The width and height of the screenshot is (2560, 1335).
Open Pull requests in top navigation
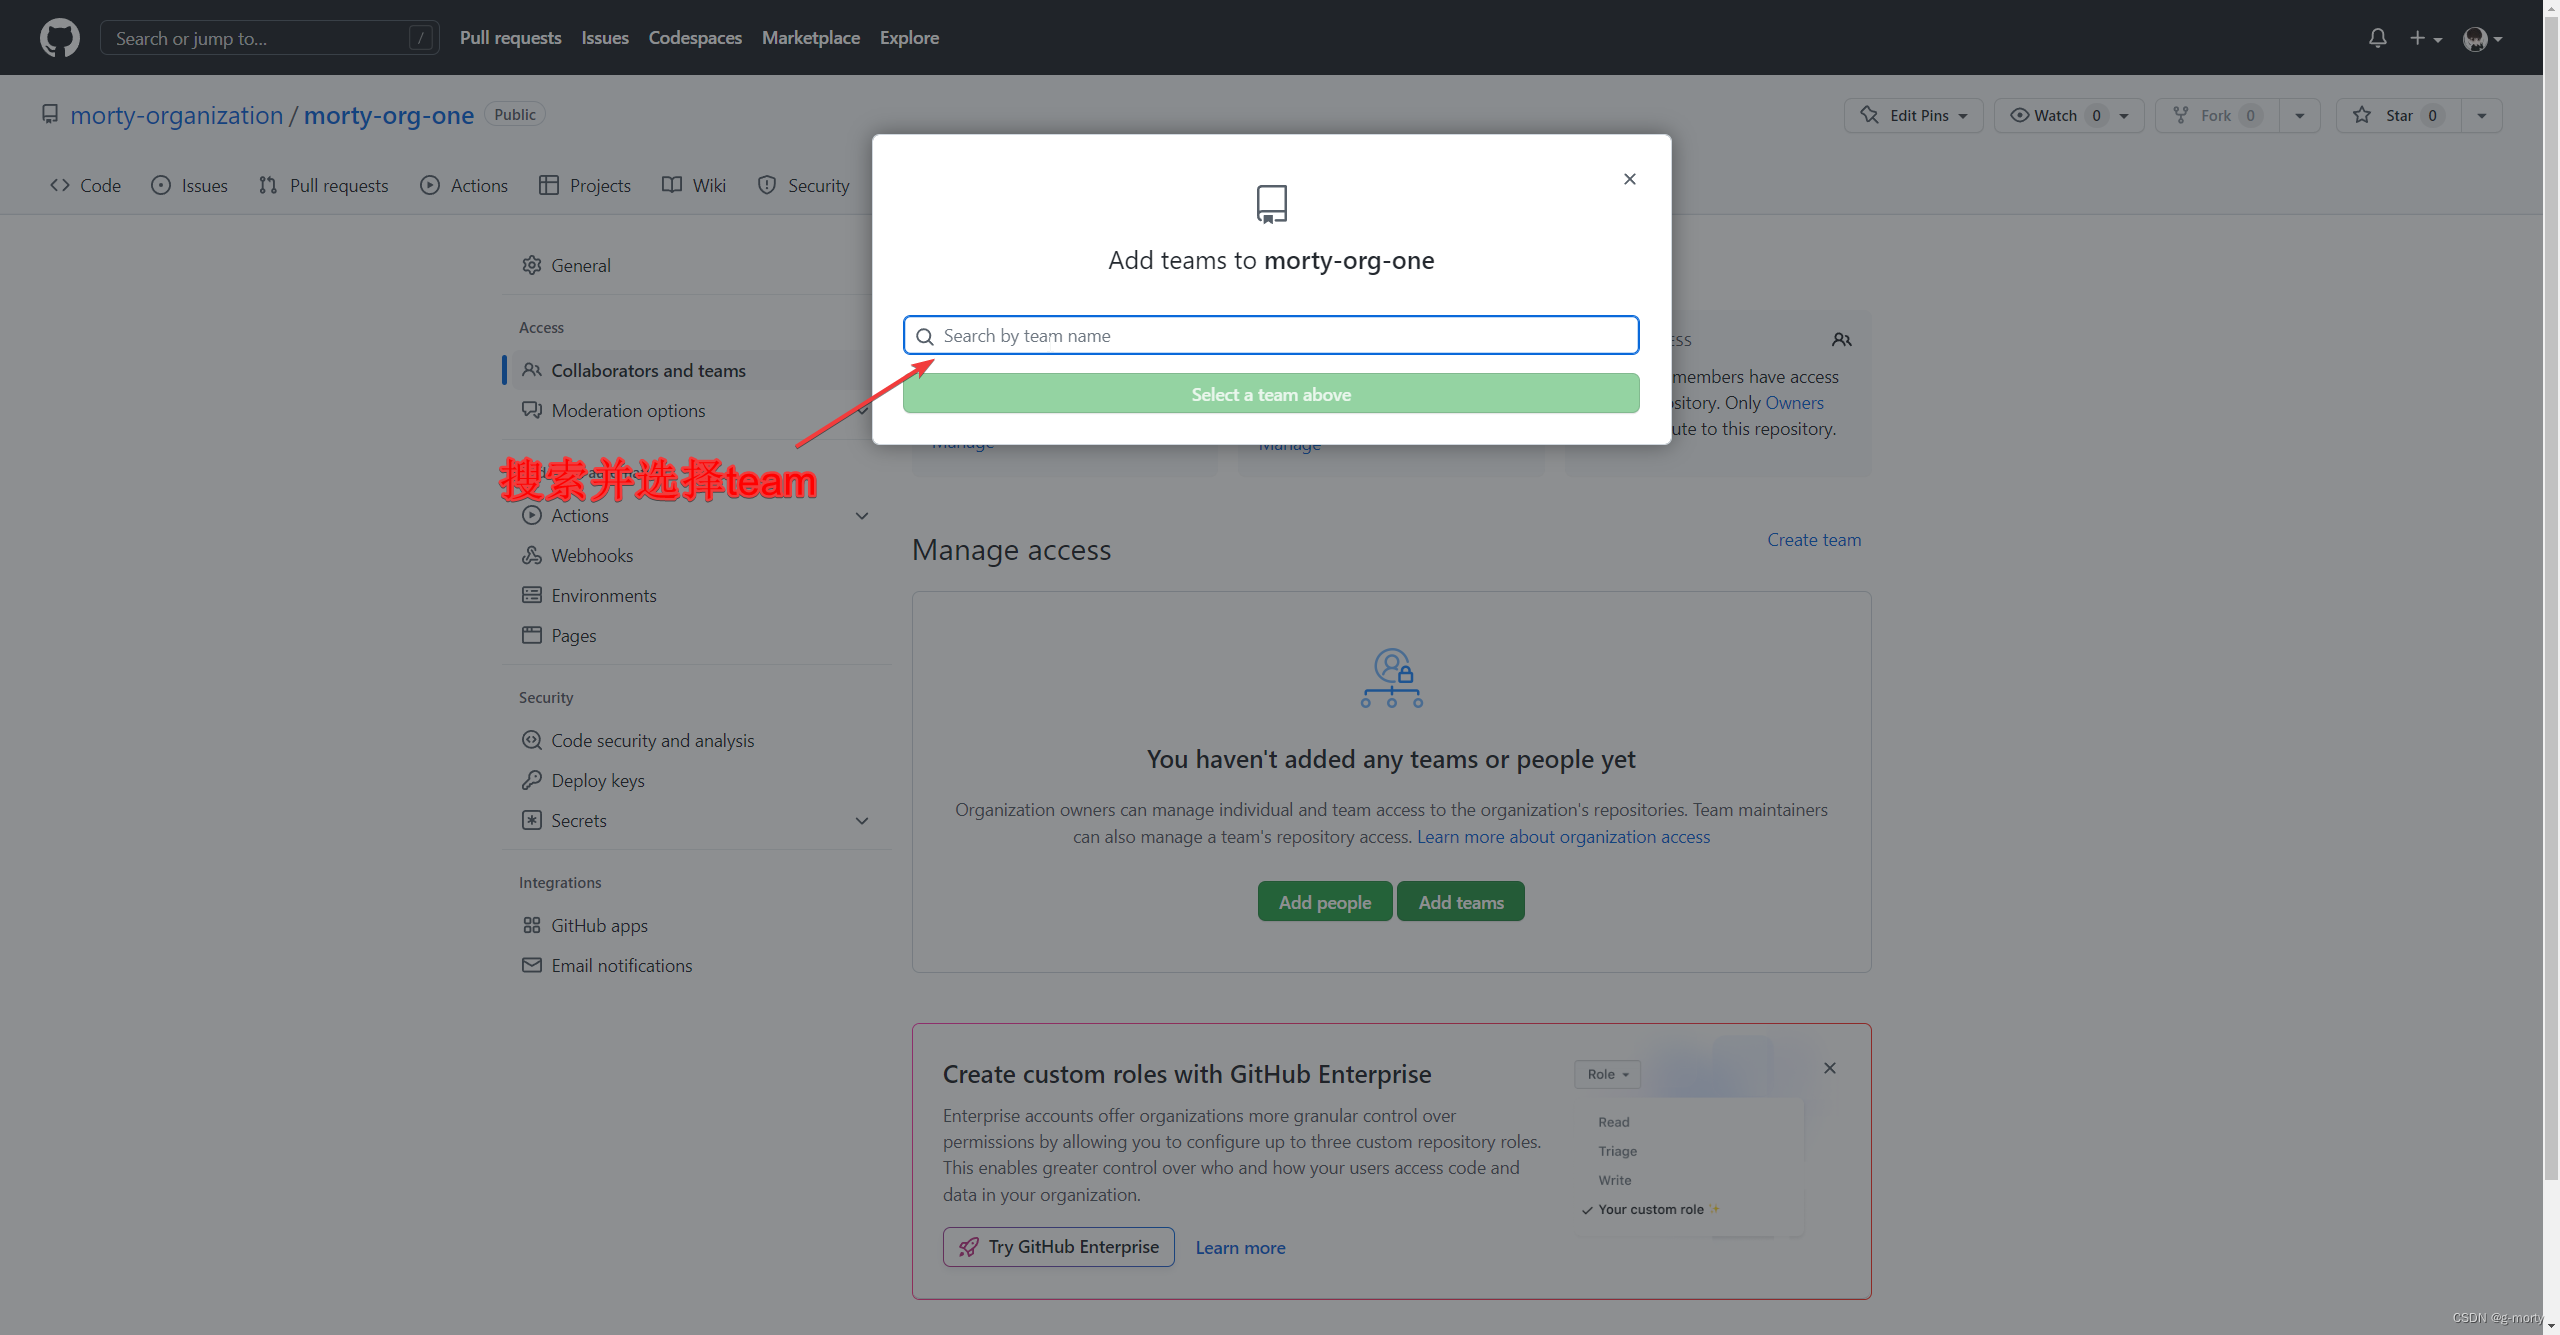tap(510, 38)
